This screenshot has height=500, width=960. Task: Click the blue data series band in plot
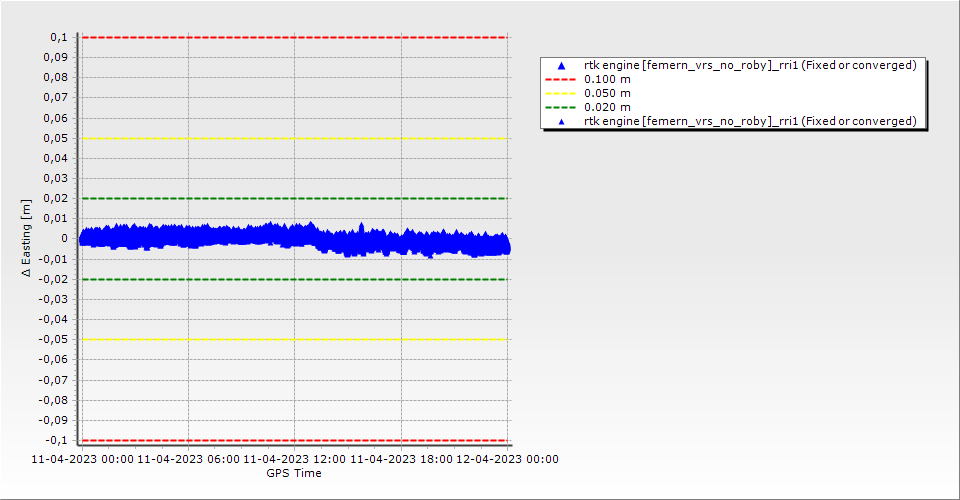[x=250, y=237]
